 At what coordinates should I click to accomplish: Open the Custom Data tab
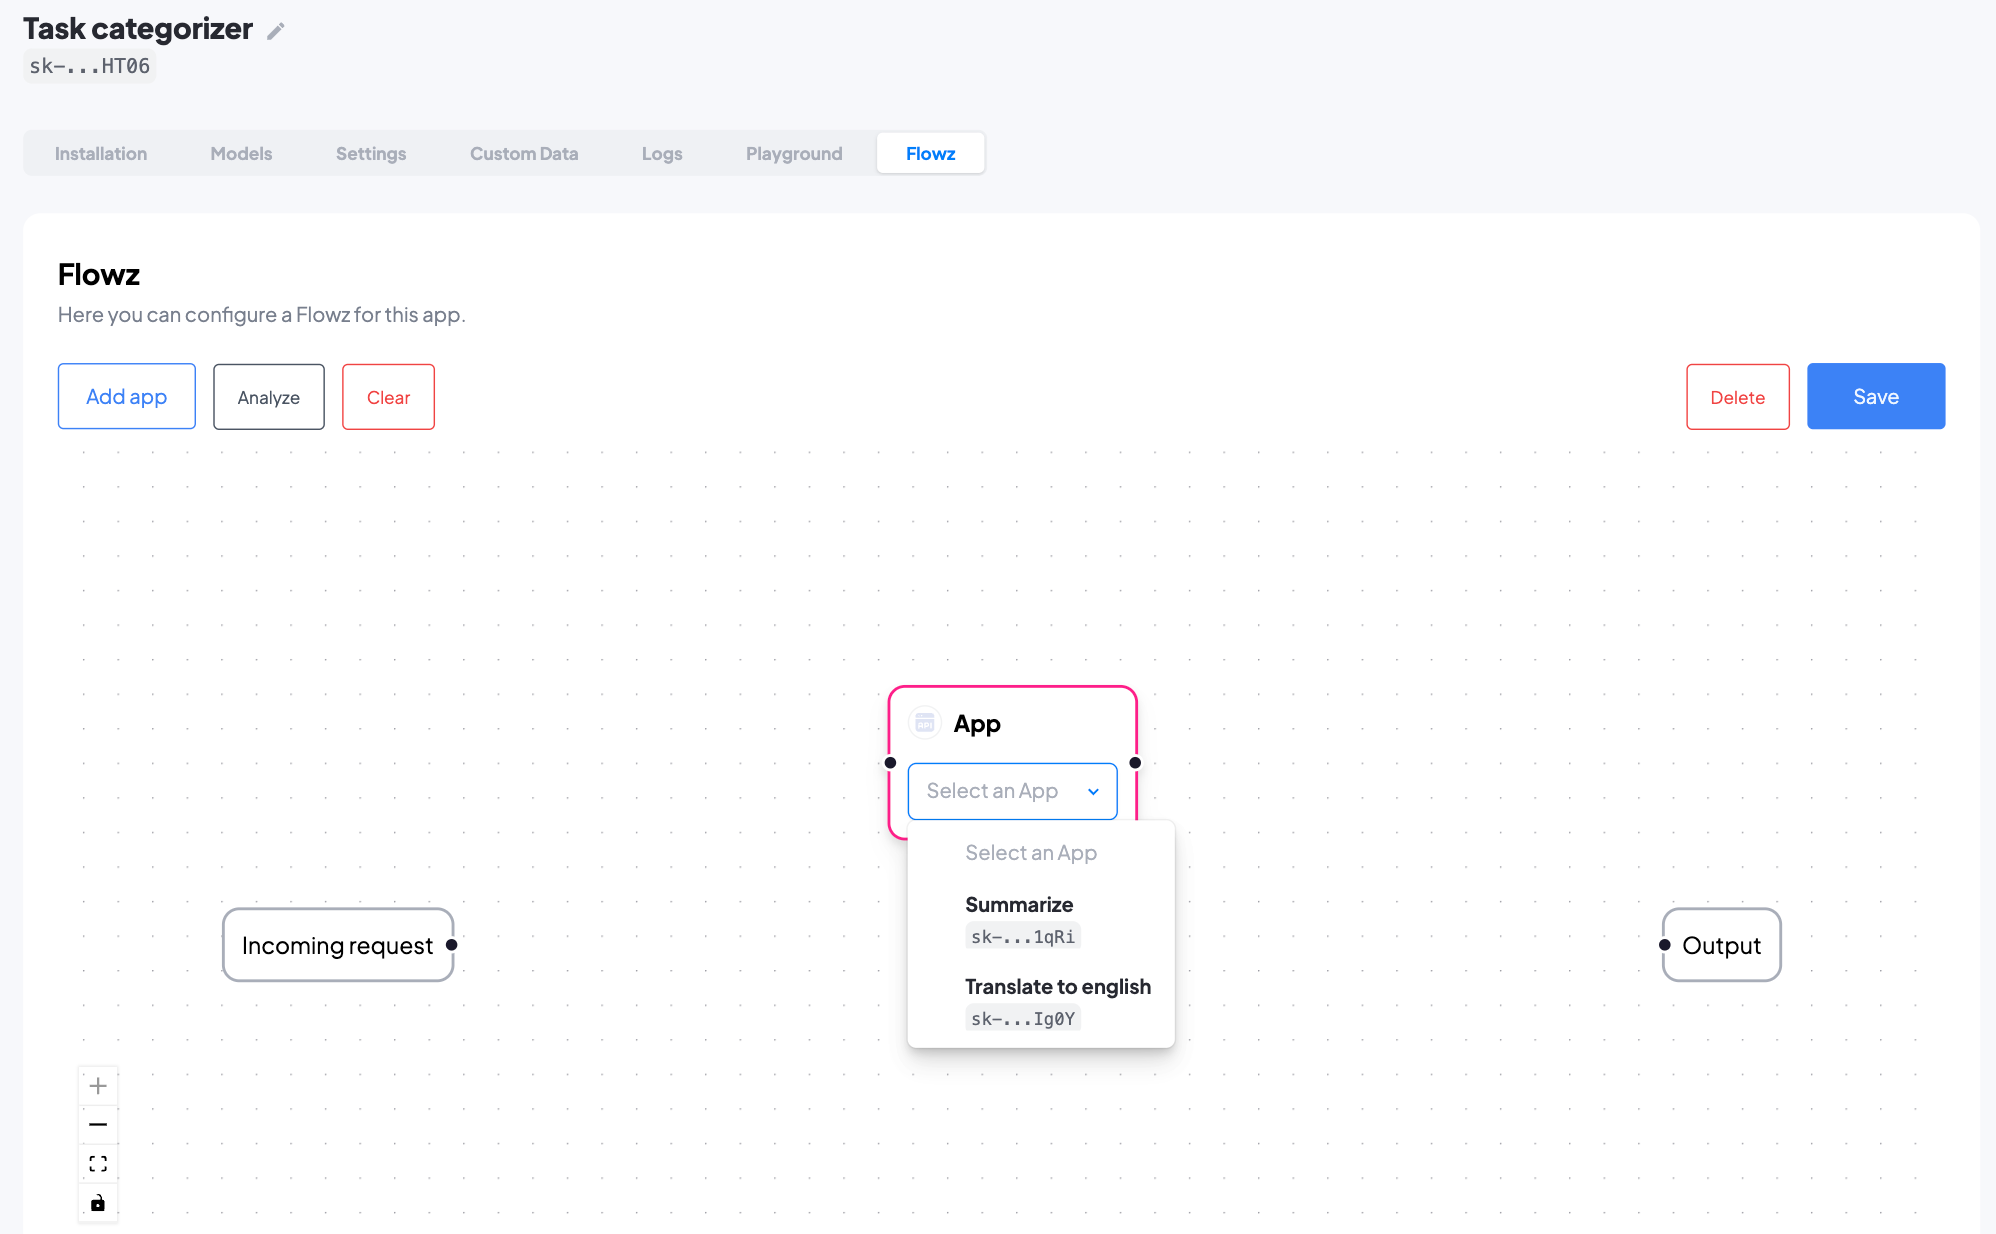point(524,154)
